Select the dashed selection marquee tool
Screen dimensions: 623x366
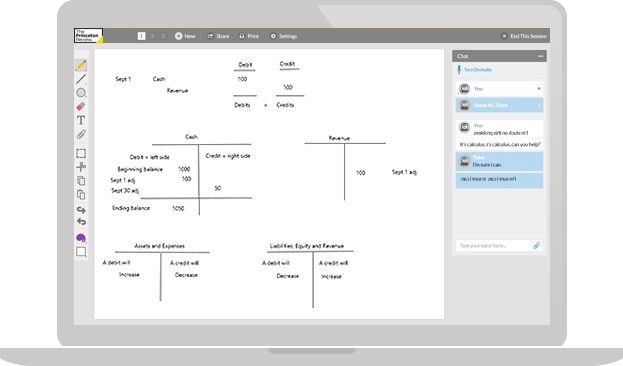81,153
